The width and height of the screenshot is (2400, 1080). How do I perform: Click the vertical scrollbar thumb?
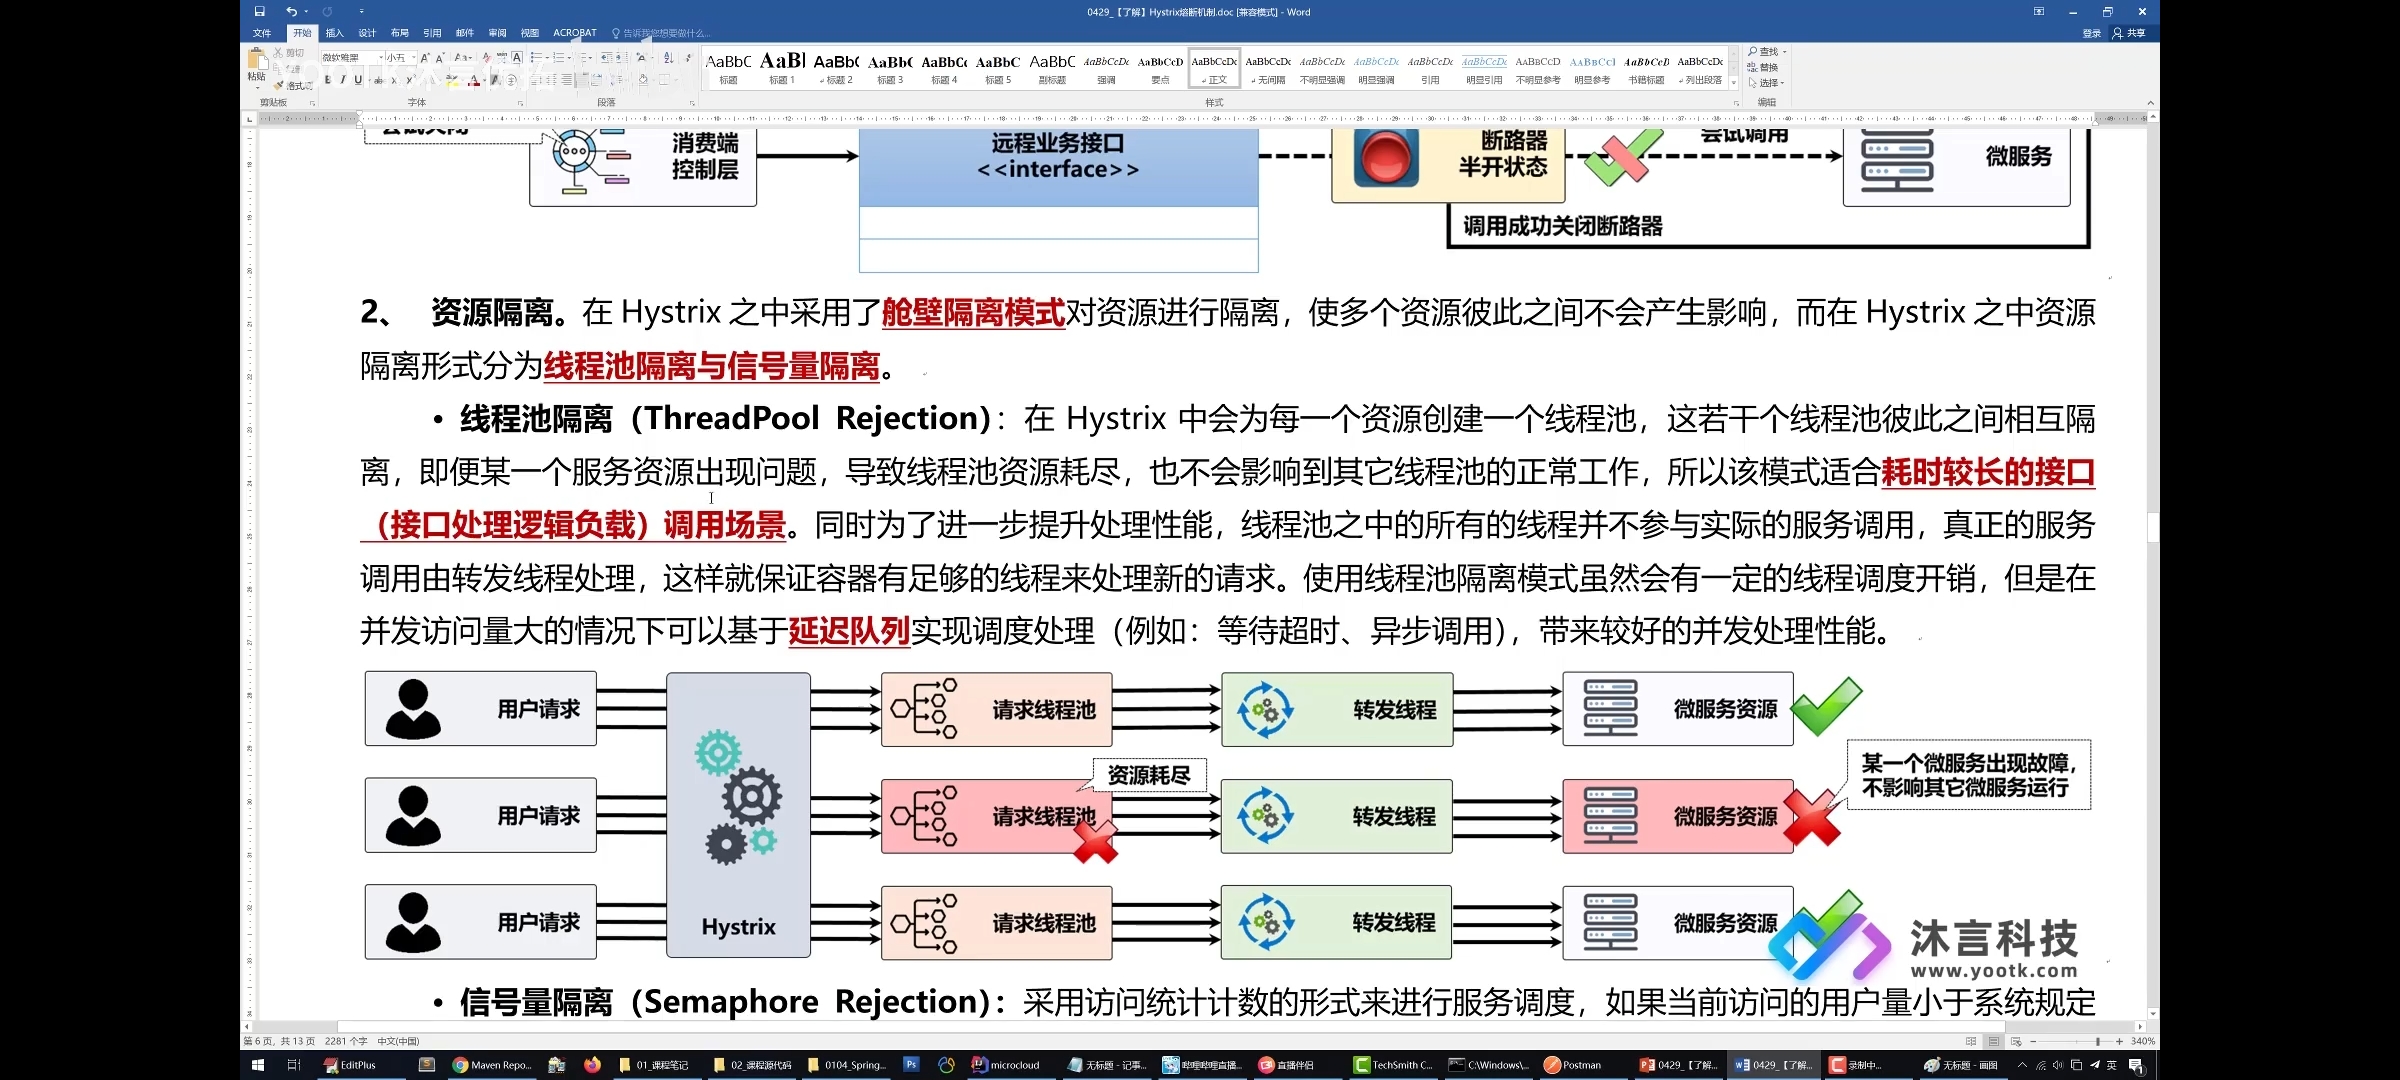2153,527
